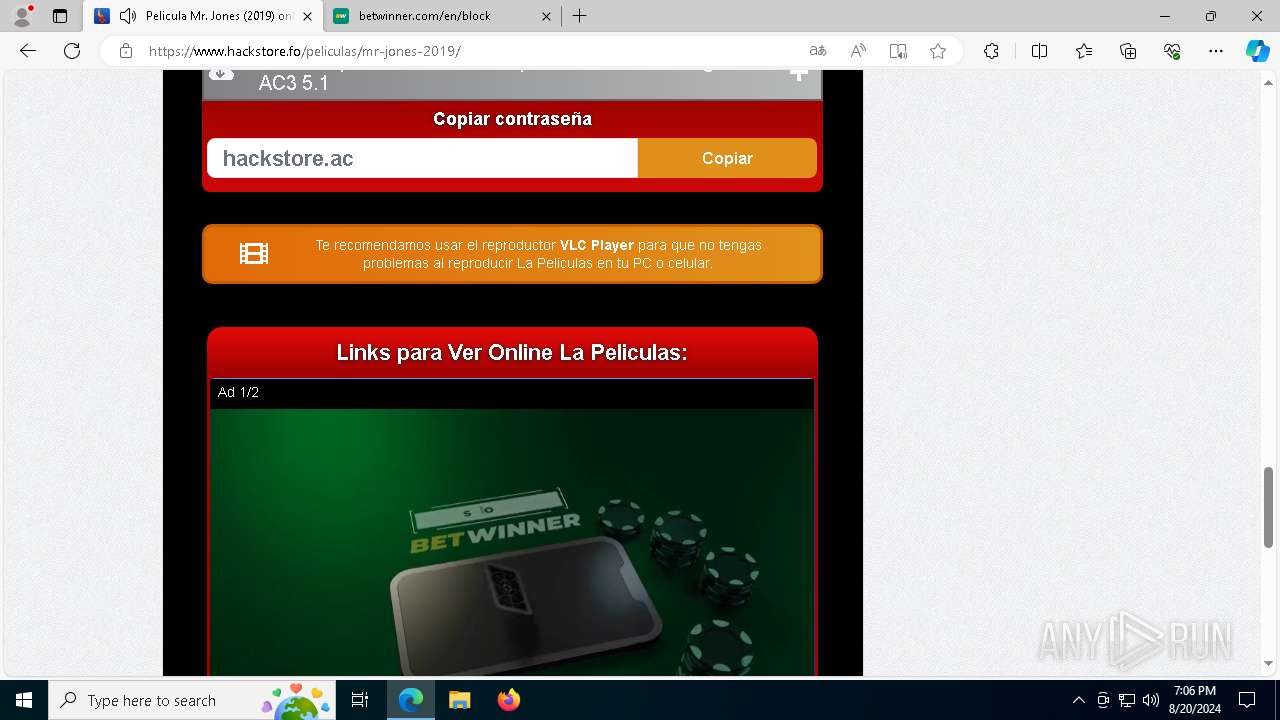The image size is (1280, 720).
Task: Open tab actions menu icon
Action: coord(60,16)
